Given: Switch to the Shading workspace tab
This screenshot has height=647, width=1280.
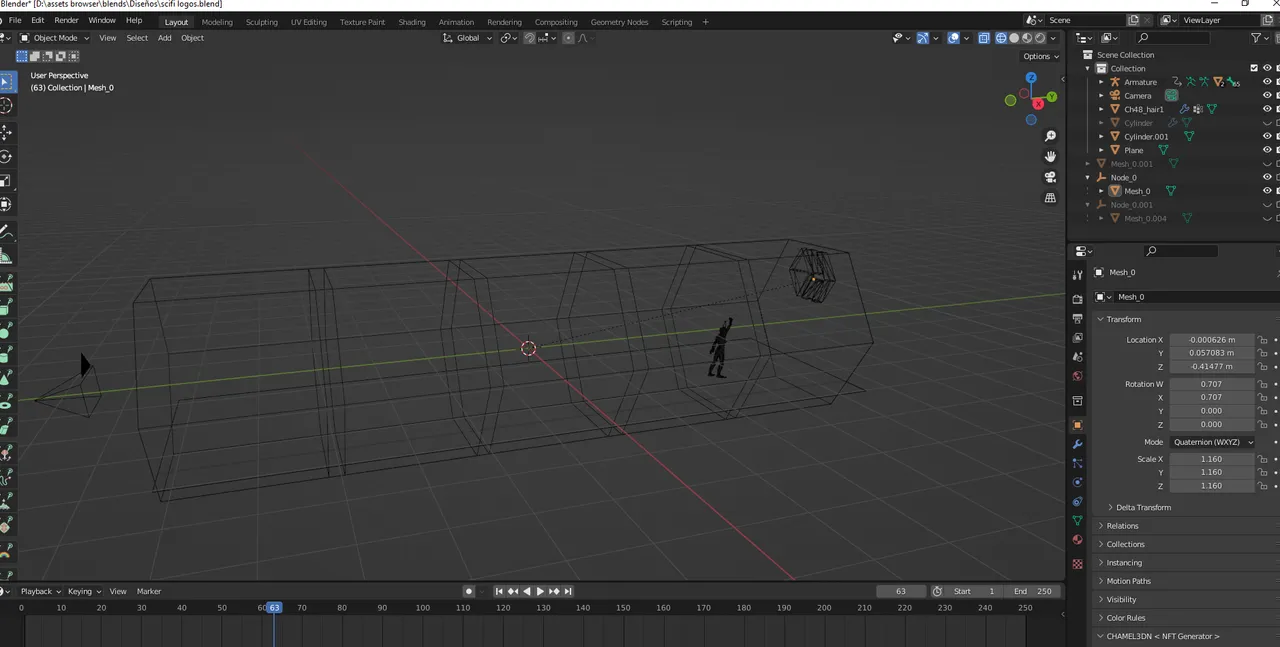Looking at the screenshot, I should tap(412, 22).
